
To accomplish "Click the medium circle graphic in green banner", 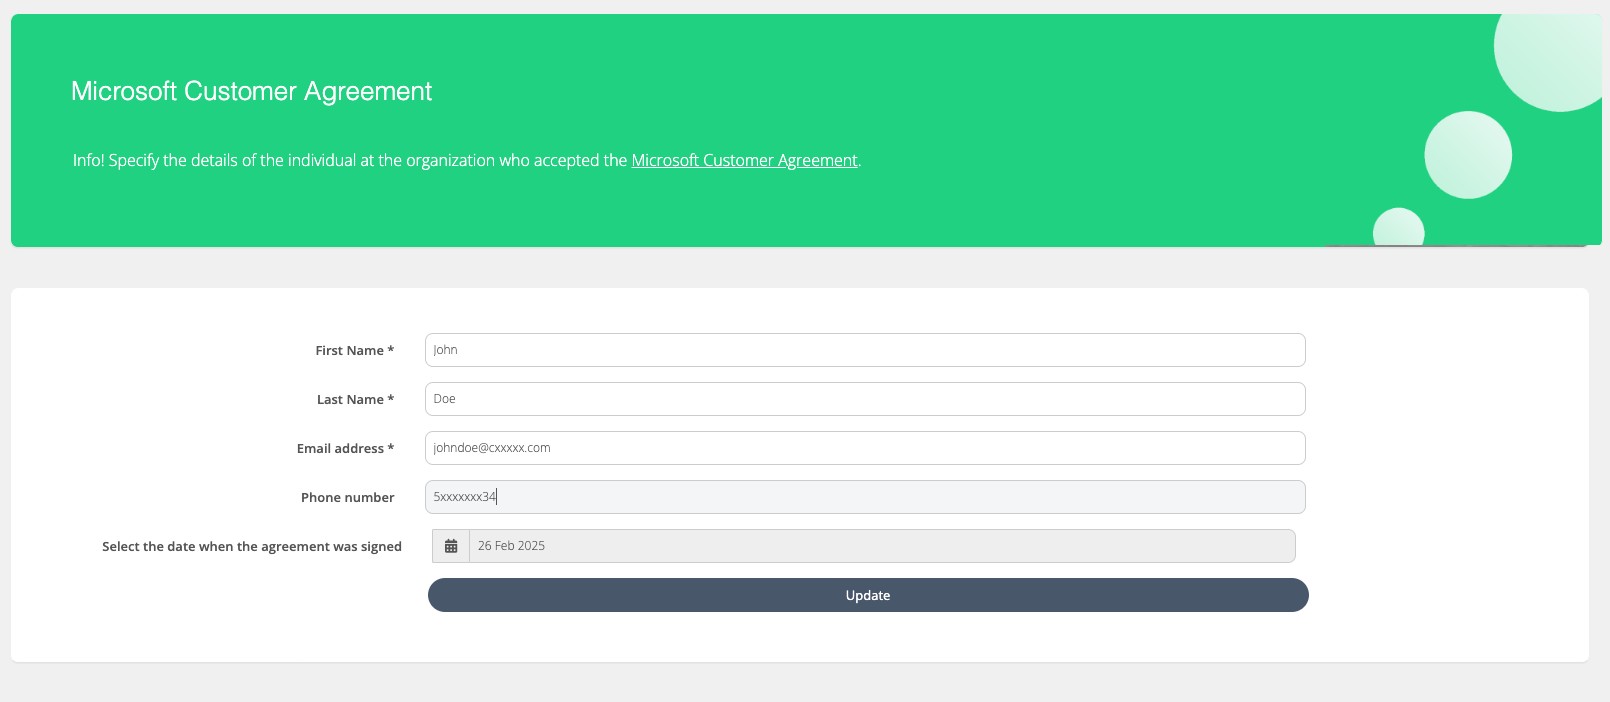I will click(x=1467, y=155).
